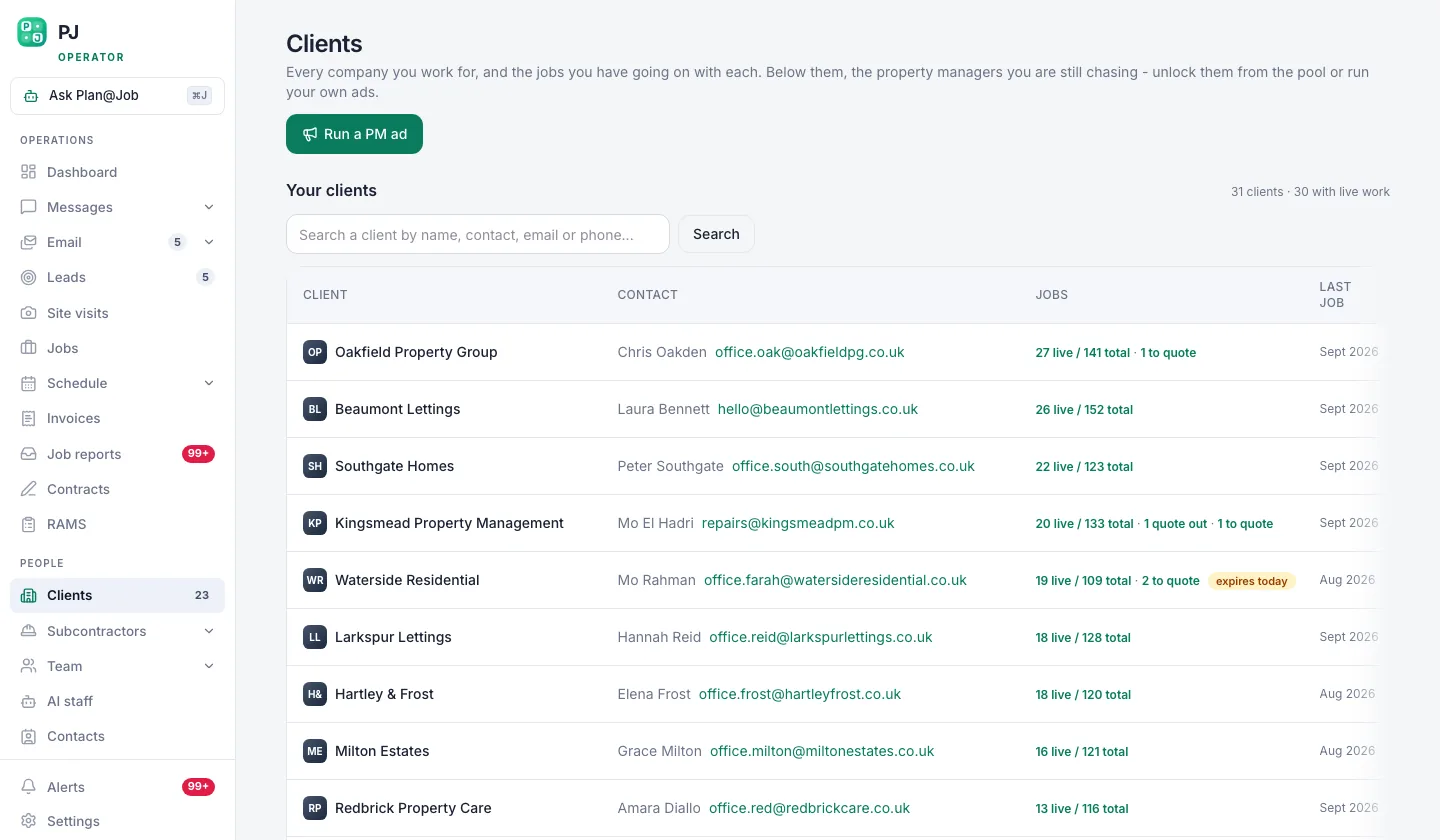Click 27 live / 141 total jobs text
1440x840 pixels.
[1082, 353]
